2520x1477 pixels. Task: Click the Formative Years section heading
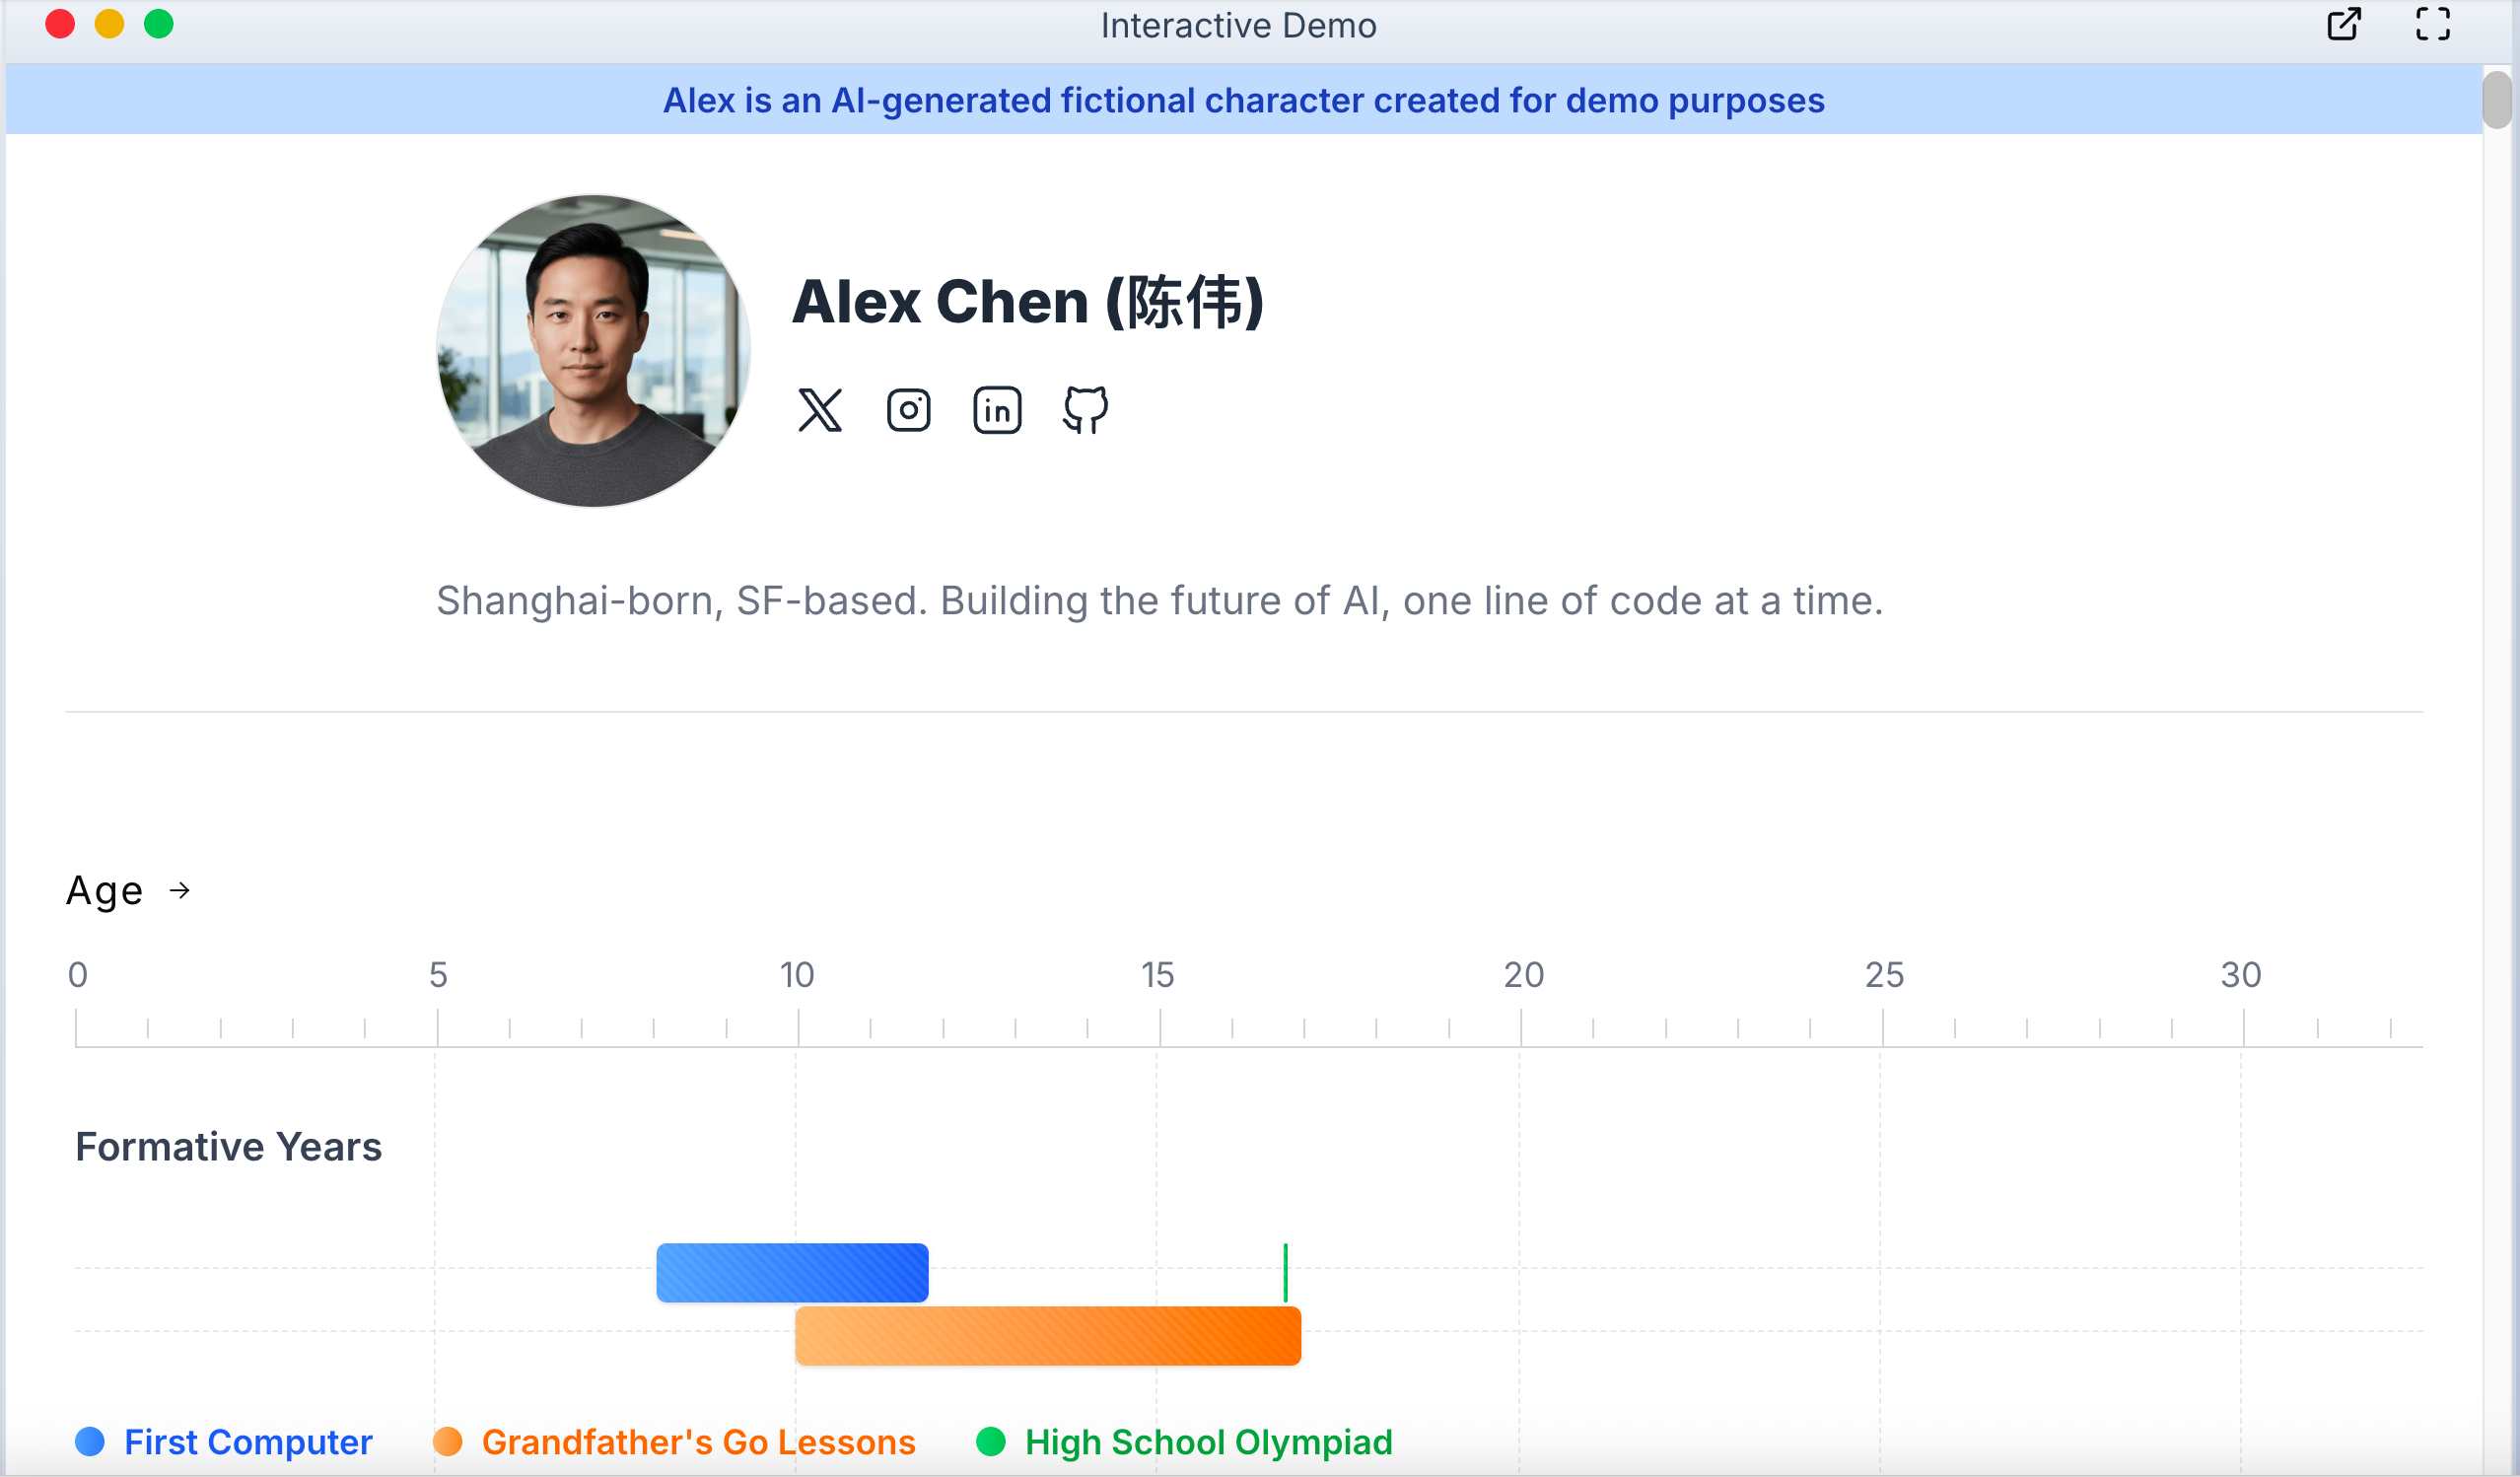228,1146
